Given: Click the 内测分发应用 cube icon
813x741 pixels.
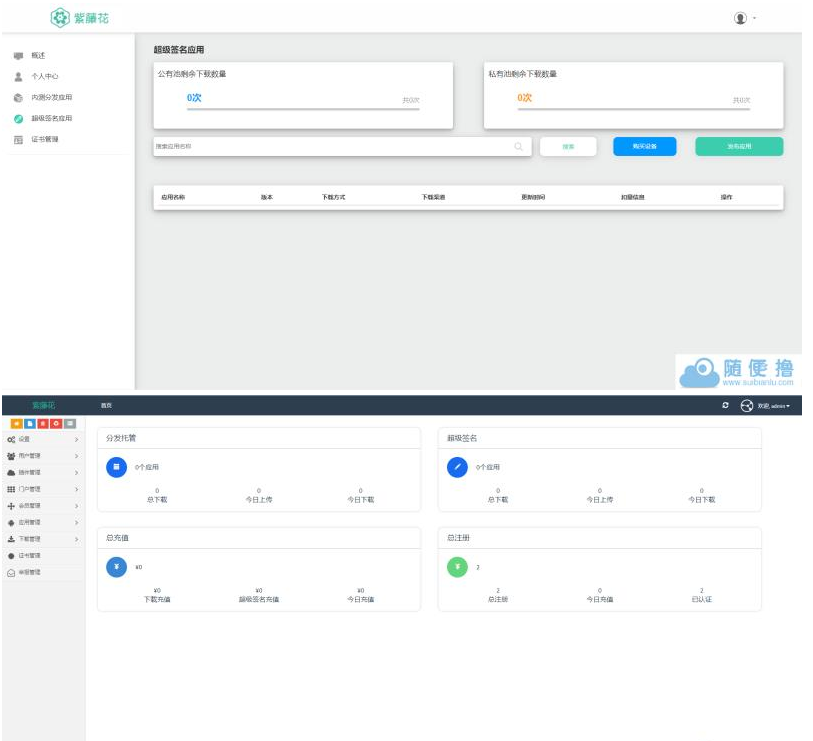Looking at the screenshot, I should click(x=18, y=97).
